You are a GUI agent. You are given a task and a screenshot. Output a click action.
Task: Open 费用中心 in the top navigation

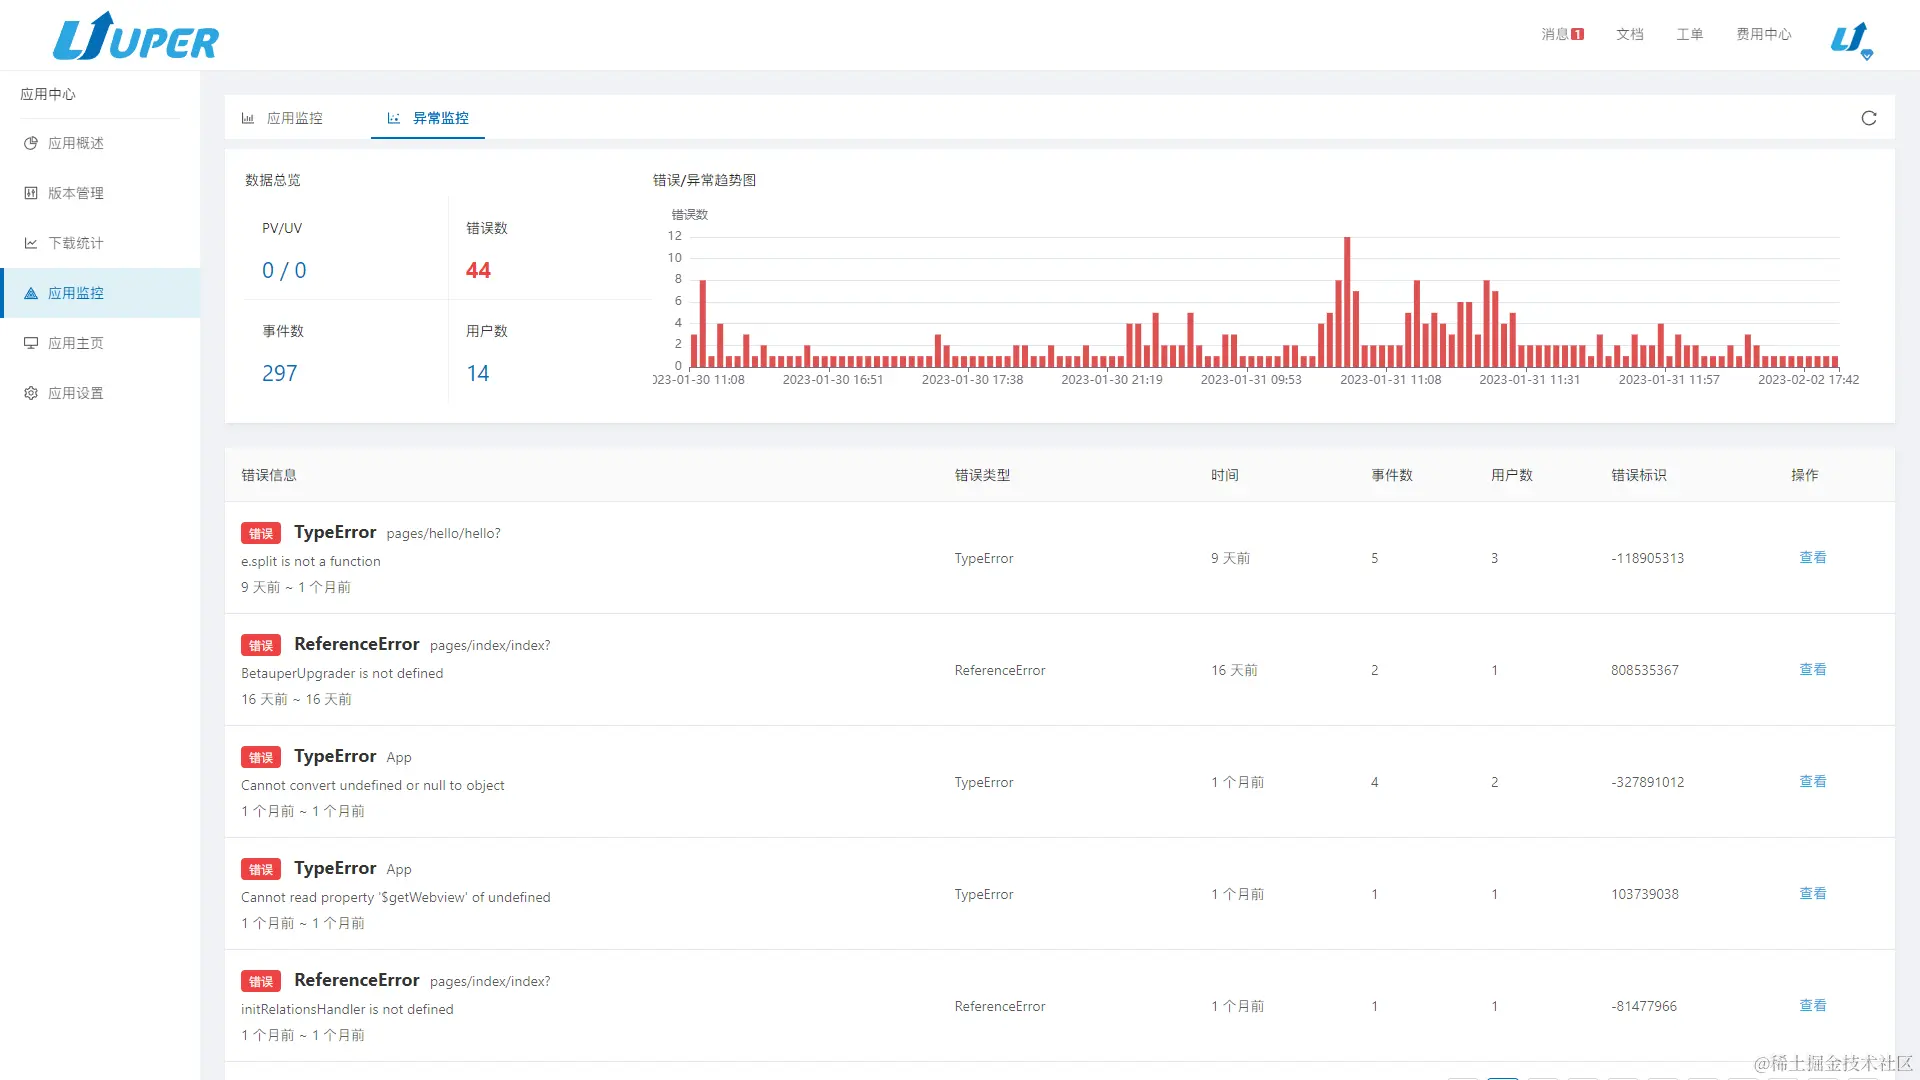pyautogui.click(x=1763, y=34)
